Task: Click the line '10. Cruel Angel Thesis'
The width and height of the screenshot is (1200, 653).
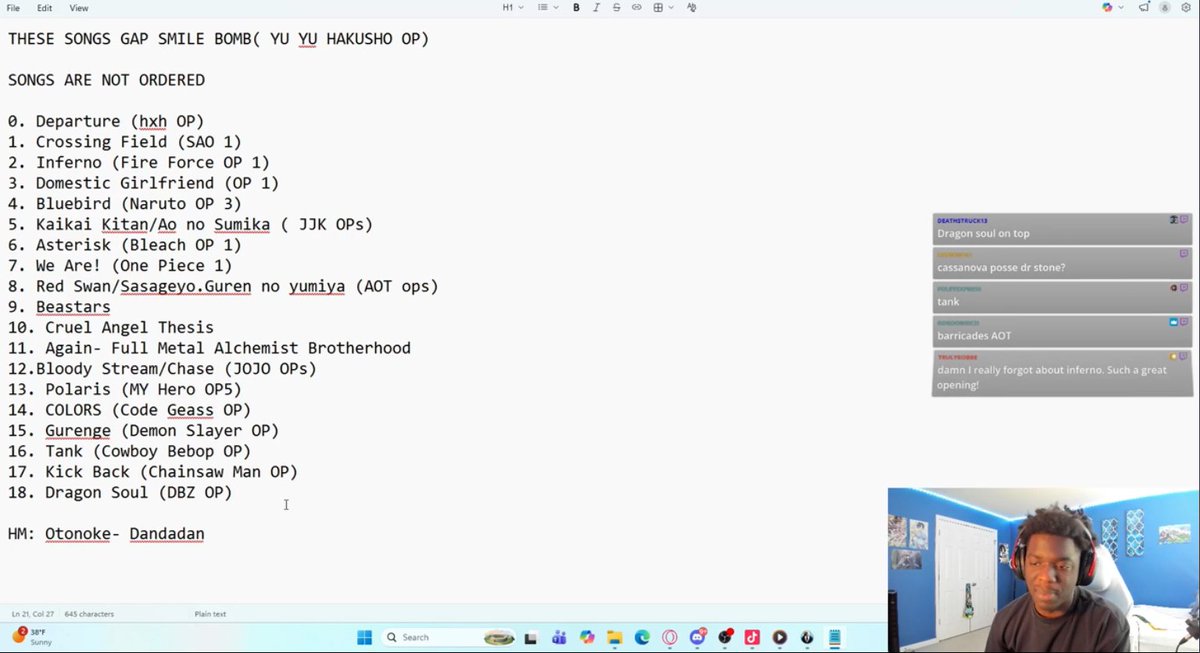Action: [111, 328]
